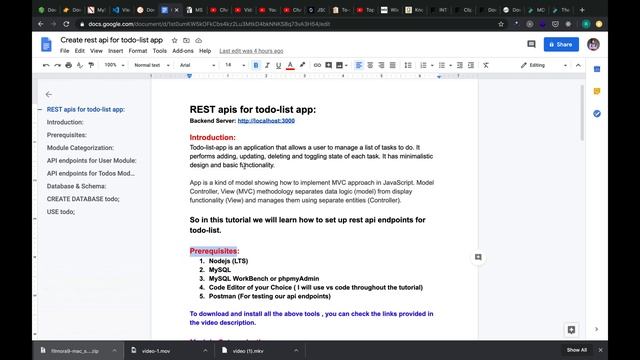This screenshot has height=360, width=640.
Task: Toggle bold formatting
Action: (x=256, y=65)
